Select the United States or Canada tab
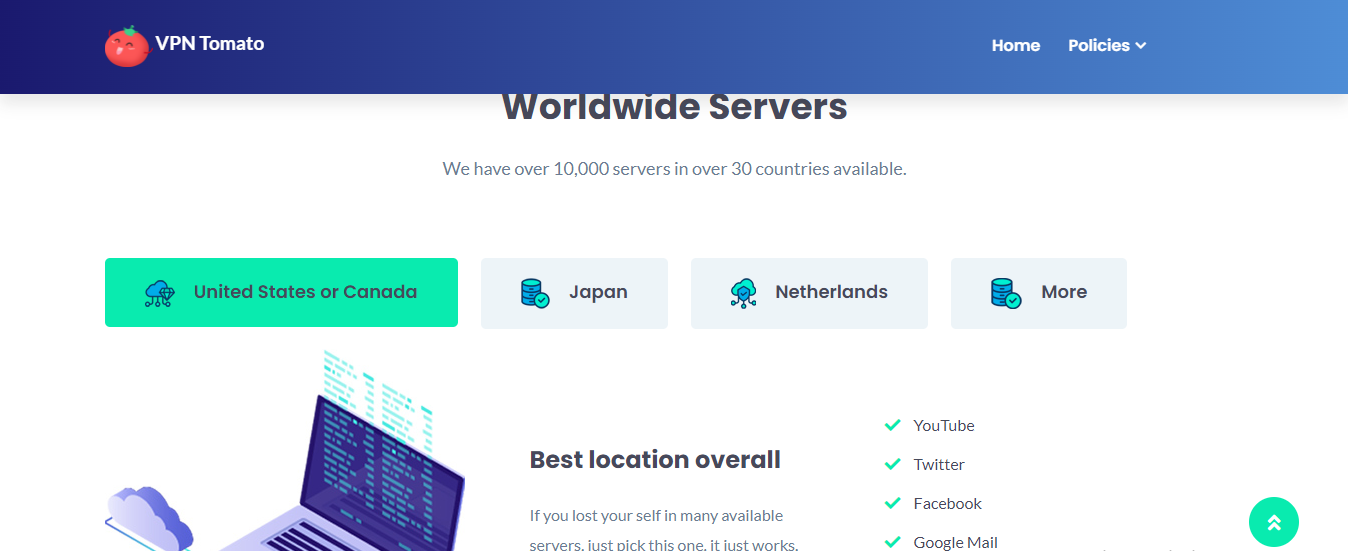Viewport: 1348px width, 551px height. (281, 292)
